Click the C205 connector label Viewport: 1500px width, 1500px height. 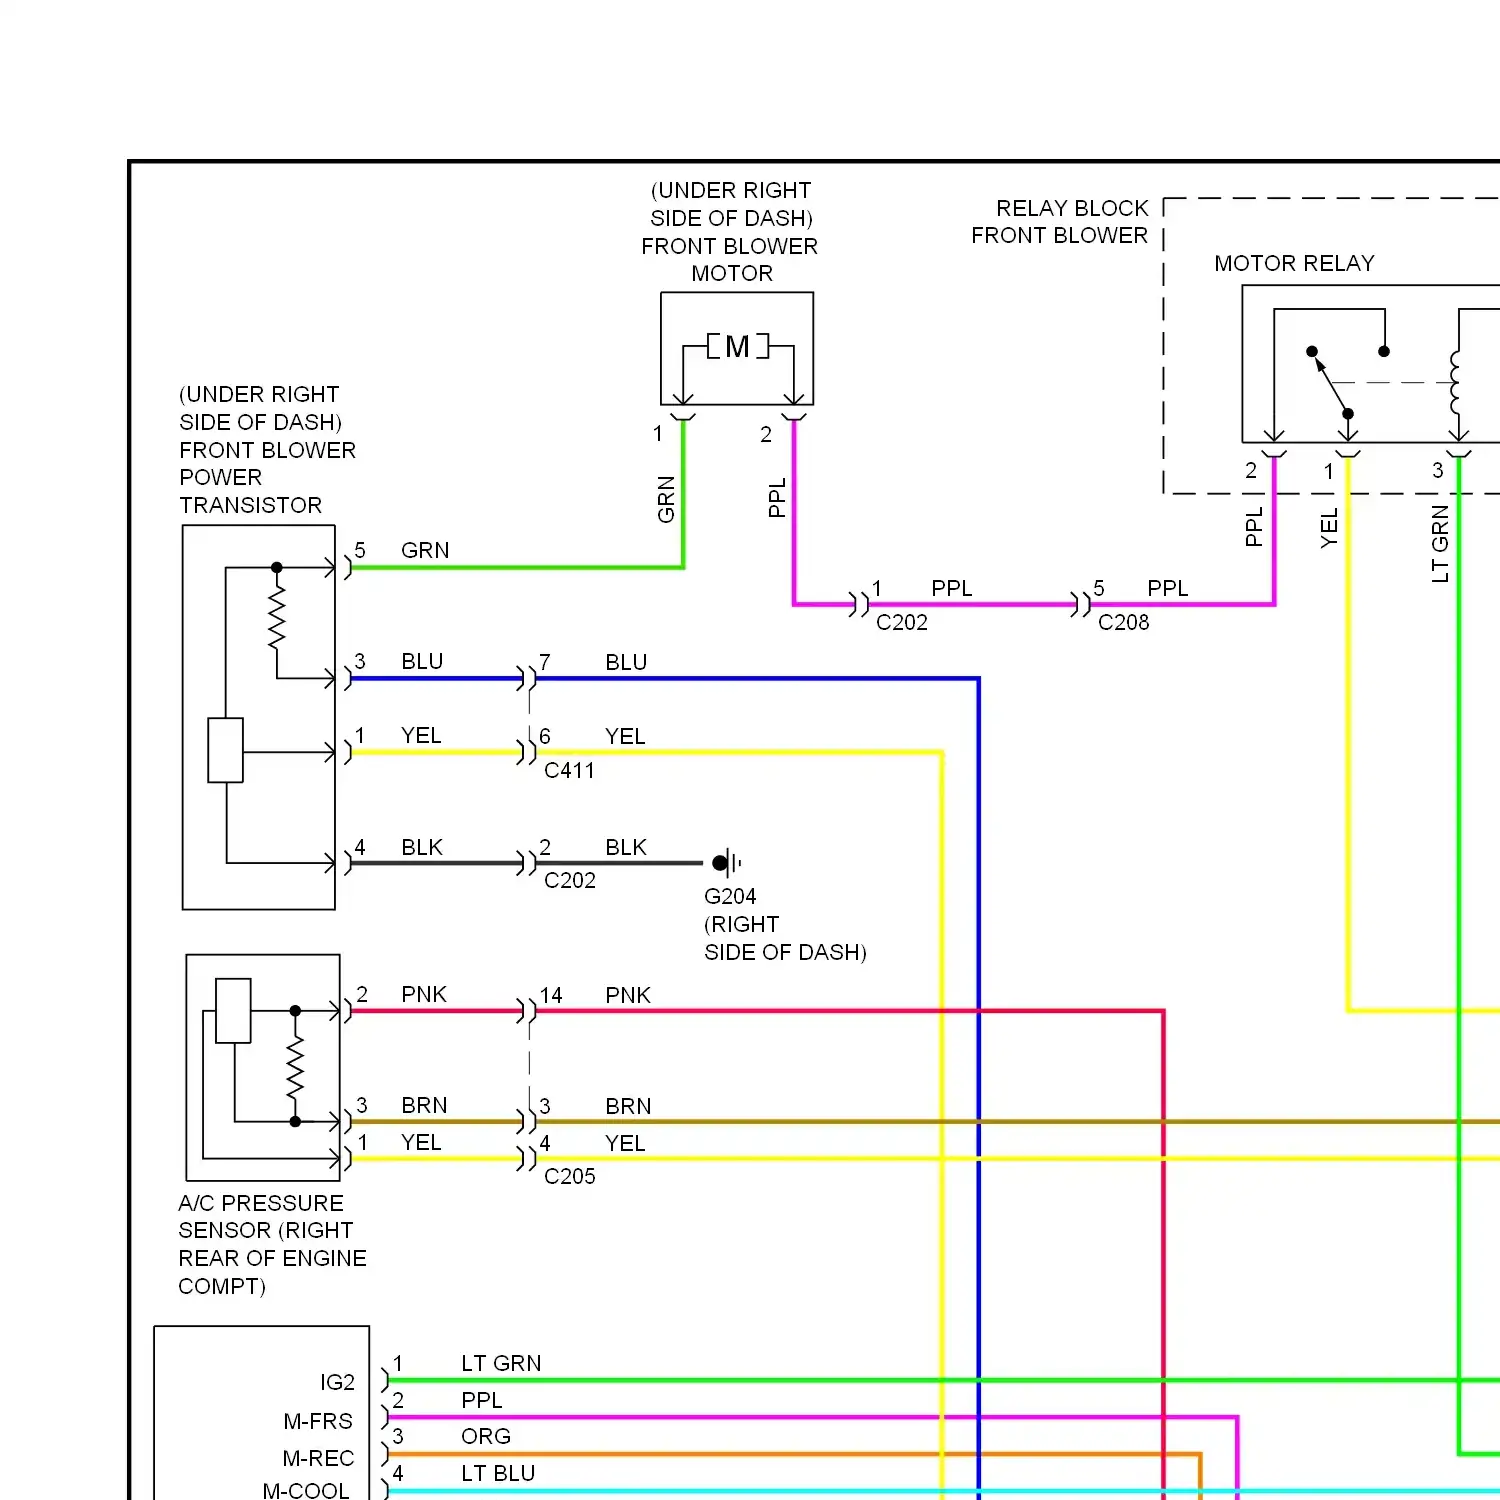point(570,1176)
